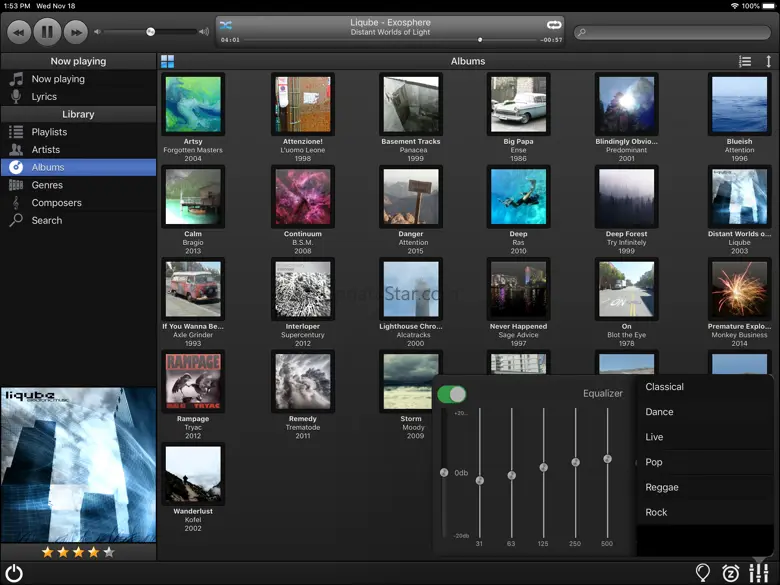Screen dimensions: 780x585
Task: Open the Blueish album cover
Action: click(739, 104)
